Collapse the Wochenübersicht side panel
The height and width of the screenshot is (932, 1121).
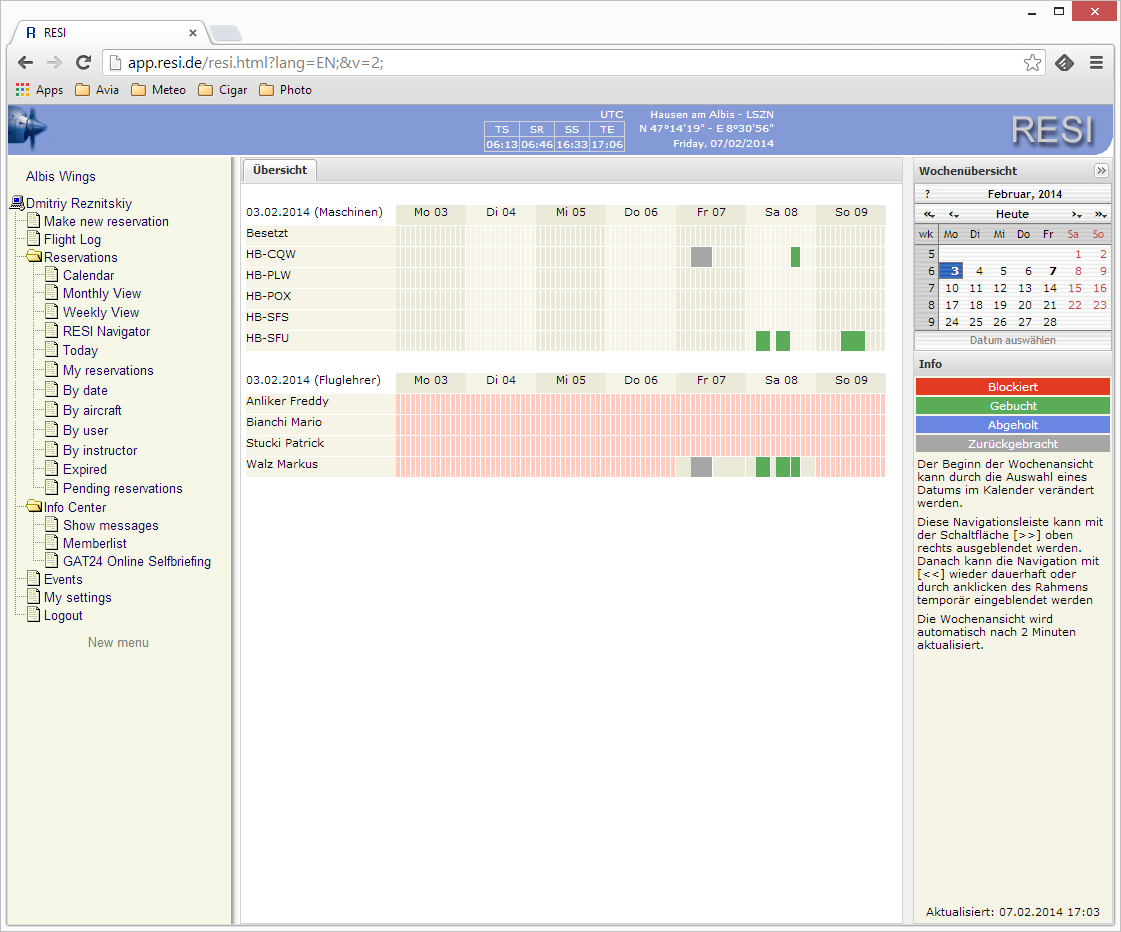pyautogui.click(x=1101, y=171)
